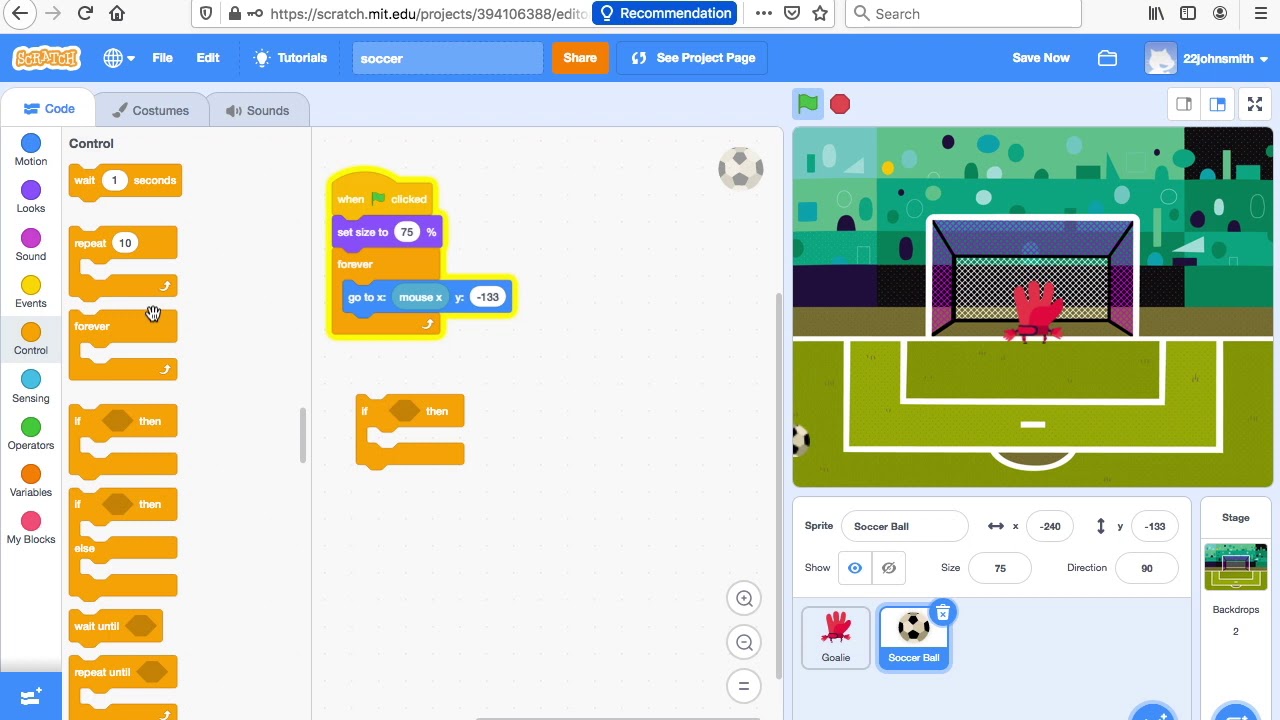Select the Control category

click(x=31, y=339)
